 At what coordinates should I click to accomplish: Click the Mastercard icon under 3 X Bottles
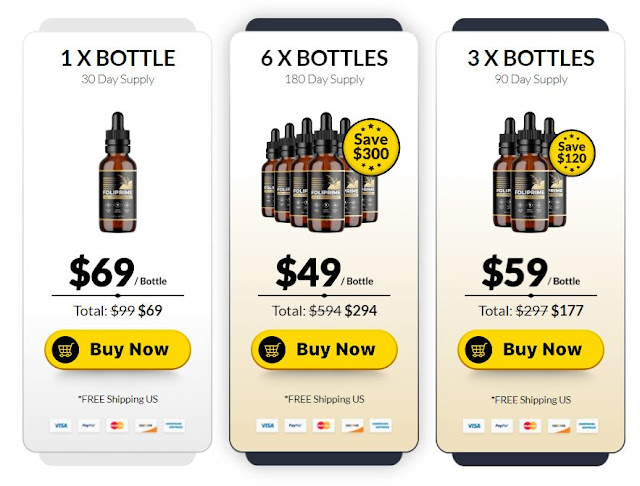(530, 426)
